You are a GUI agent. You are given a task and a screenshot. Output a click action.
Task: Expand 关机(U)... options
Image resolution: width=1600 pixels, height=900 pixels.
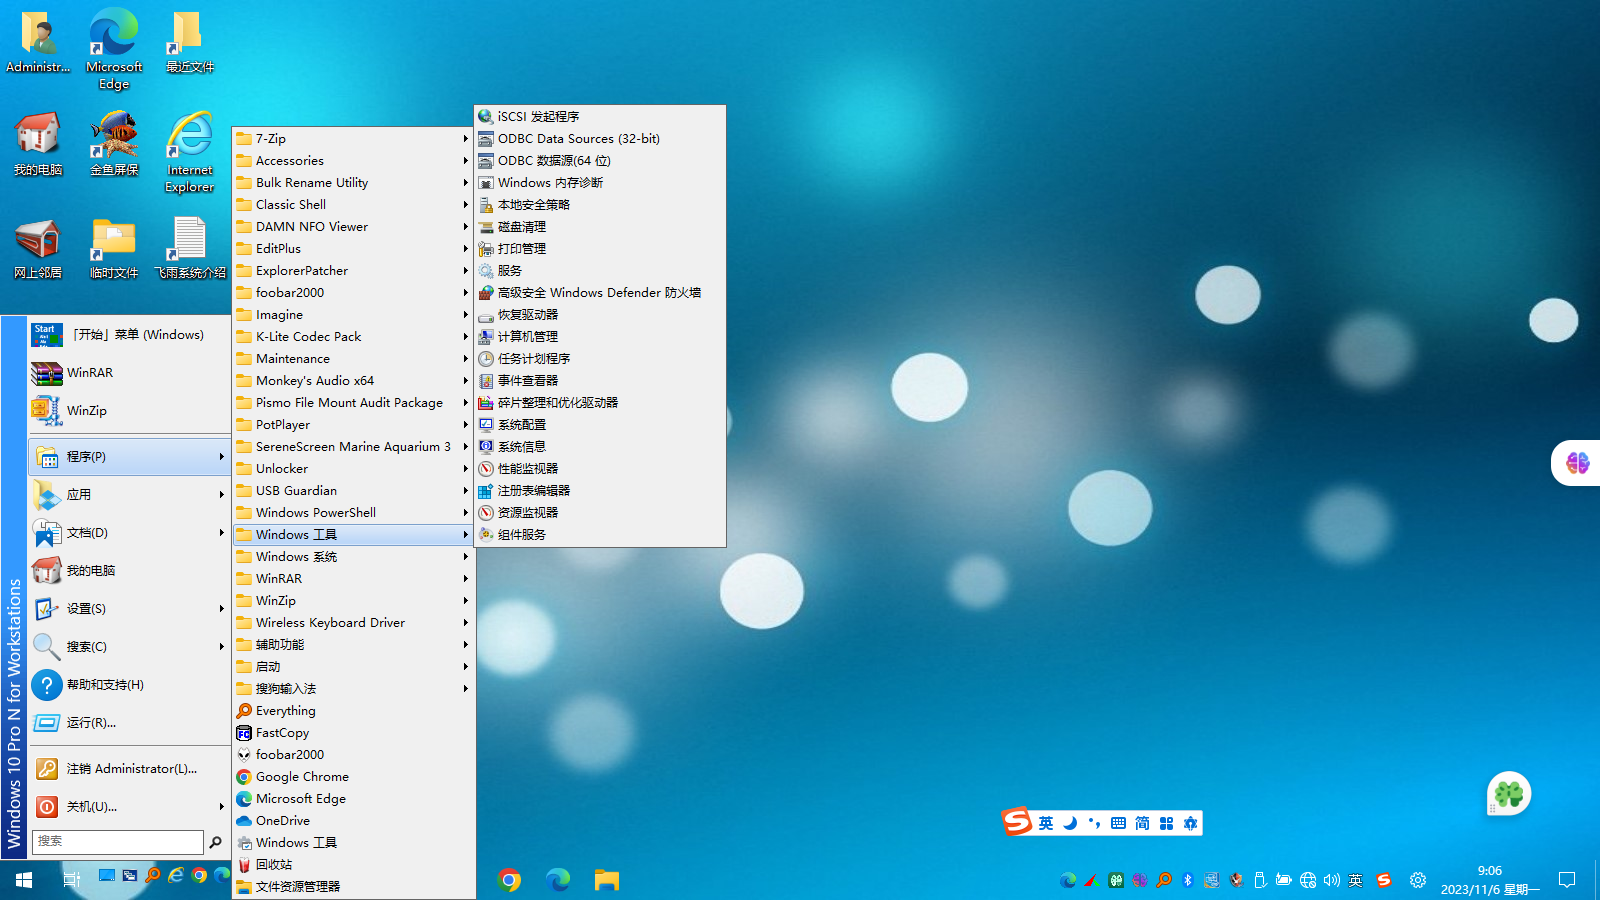[130, 807]
